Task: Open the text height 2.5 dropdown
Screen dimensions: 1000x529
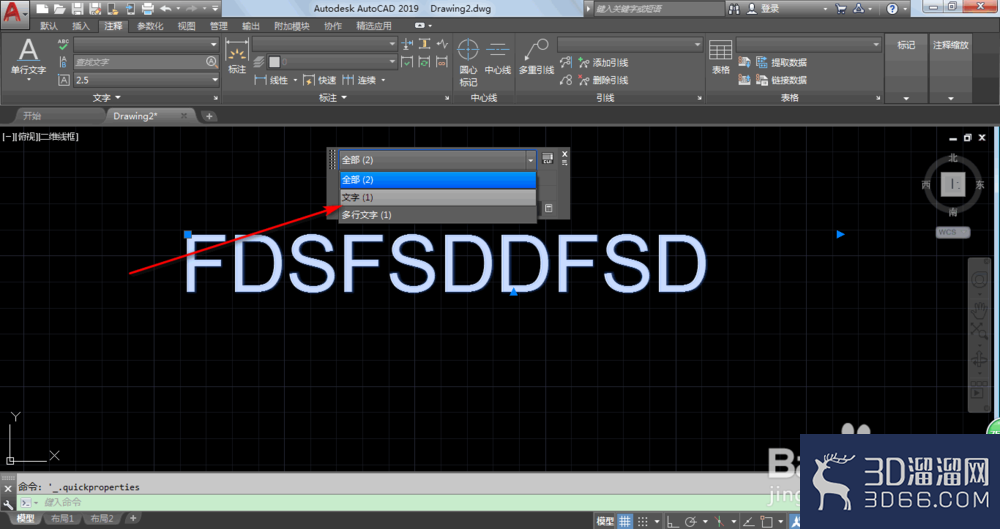Action: coord(146,80)
